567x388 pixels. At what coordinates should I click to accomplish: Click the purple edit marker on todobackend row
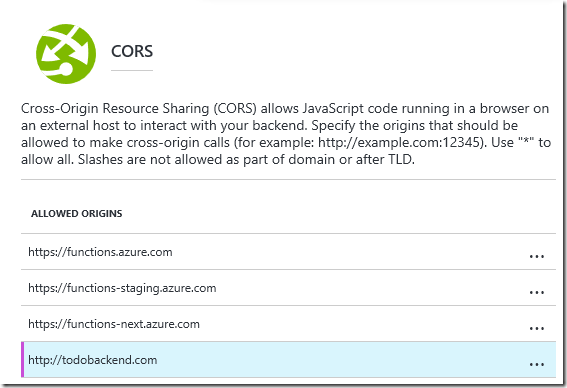22,359
